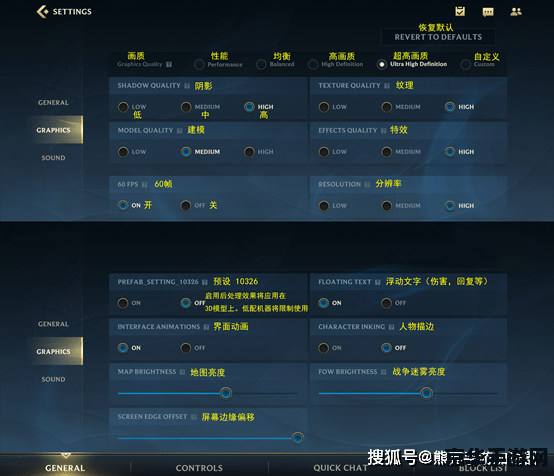The width and height of the screenshot is (554, 476).
Task: Click the Revert to Defaults button
Action: click(x=438, y=37)
